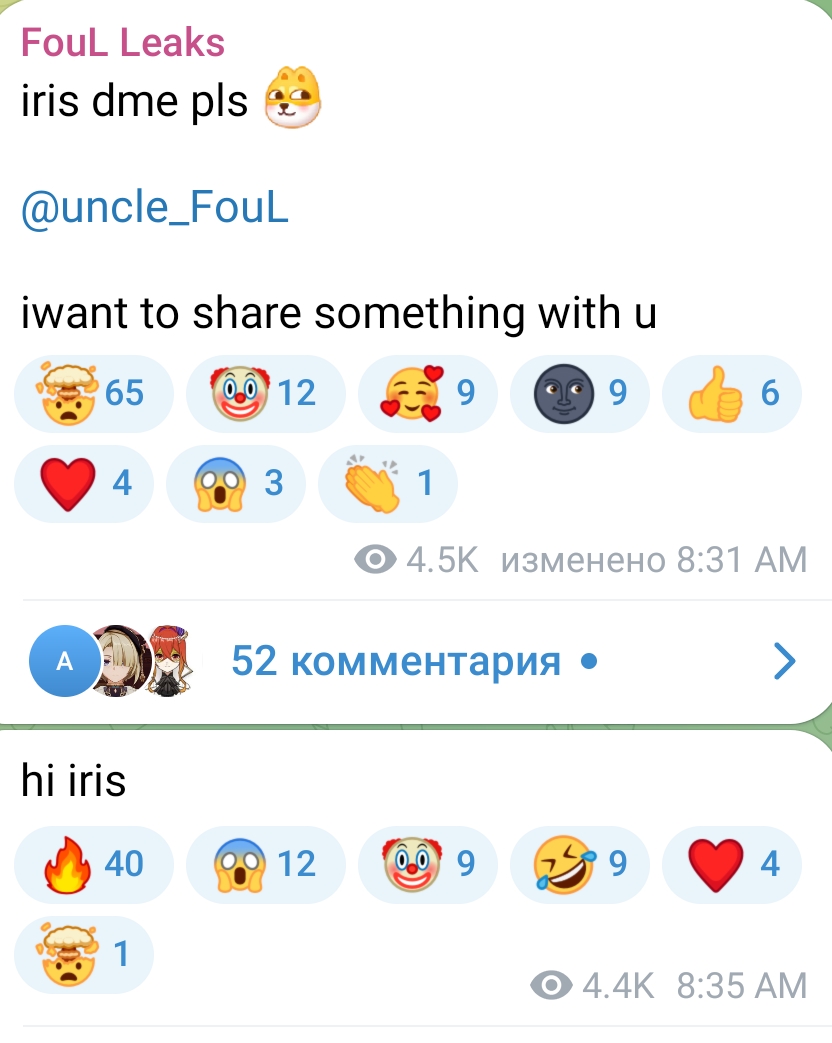Screen dimensions: 832x1043
Task: Open the @uncle_FouL profile link
Action: click(155, 209)
